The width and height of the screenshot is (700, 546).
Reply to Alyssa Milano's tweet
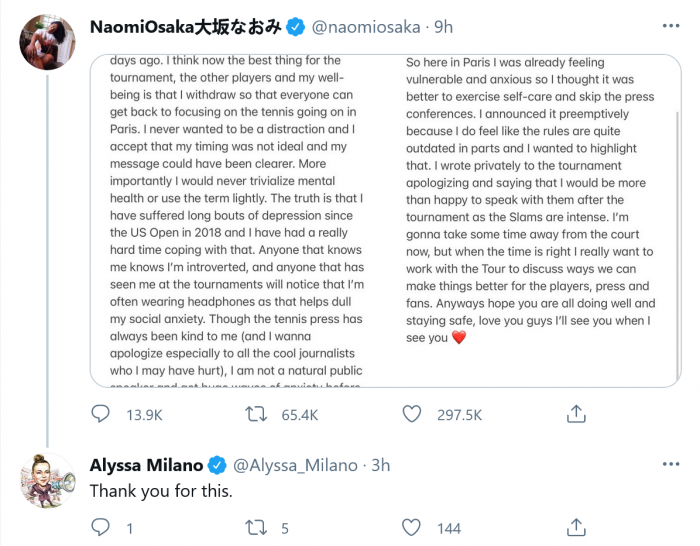coord(101,526)
